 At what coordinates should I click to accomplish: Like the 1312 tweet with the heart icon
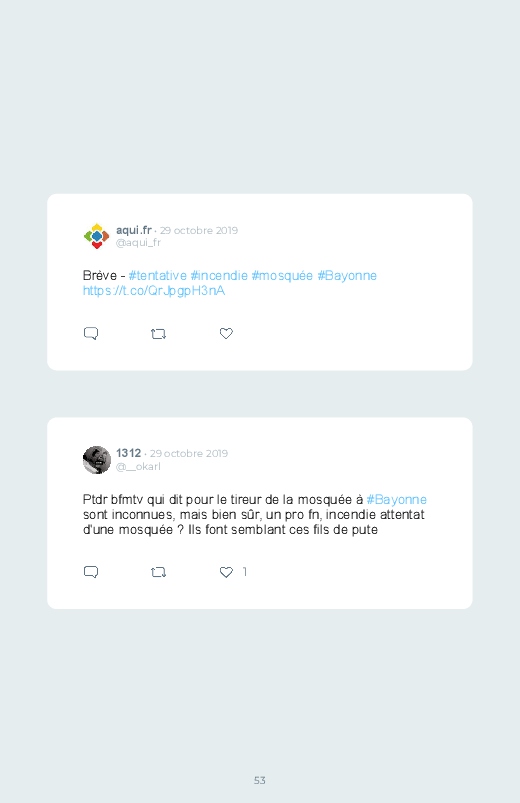click(x=226, y=572)
